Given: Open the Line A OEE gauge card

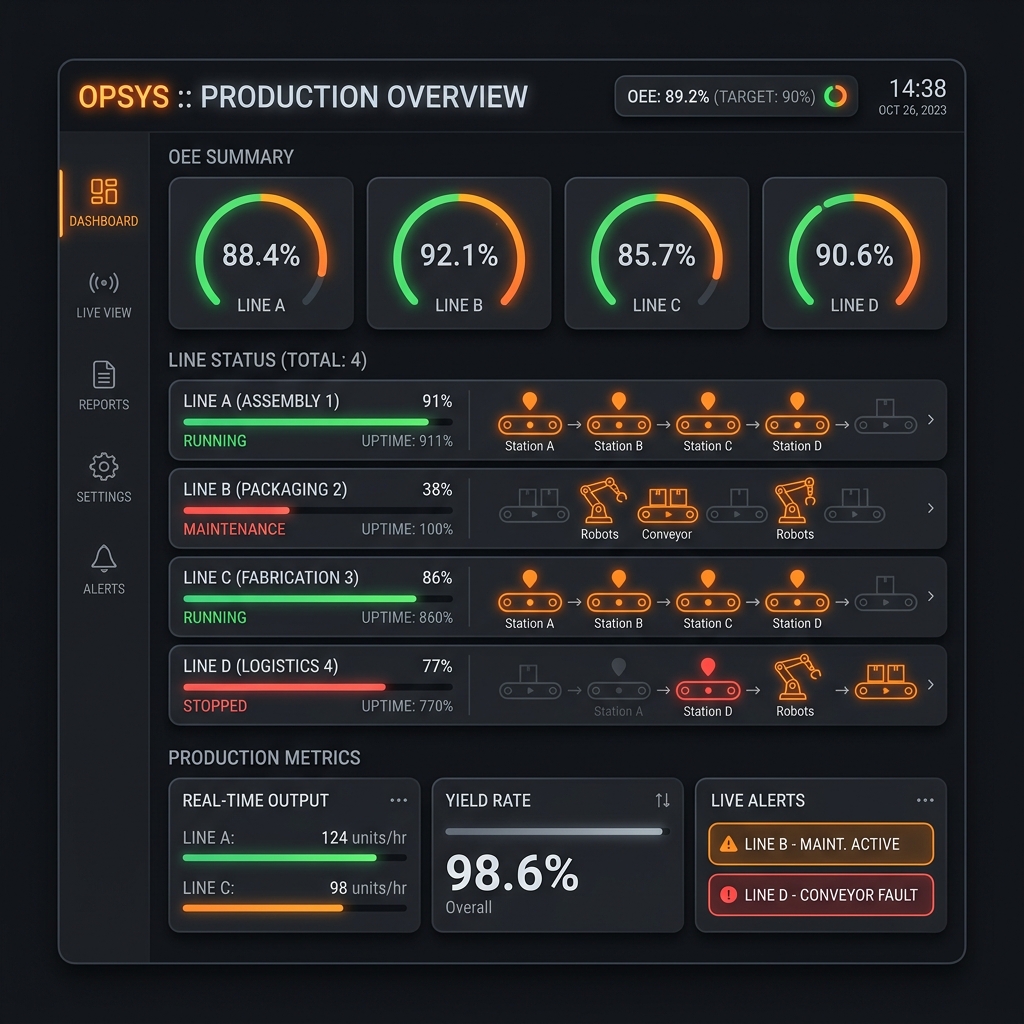Looking at the screenshot, I should [x=261, y=253].
